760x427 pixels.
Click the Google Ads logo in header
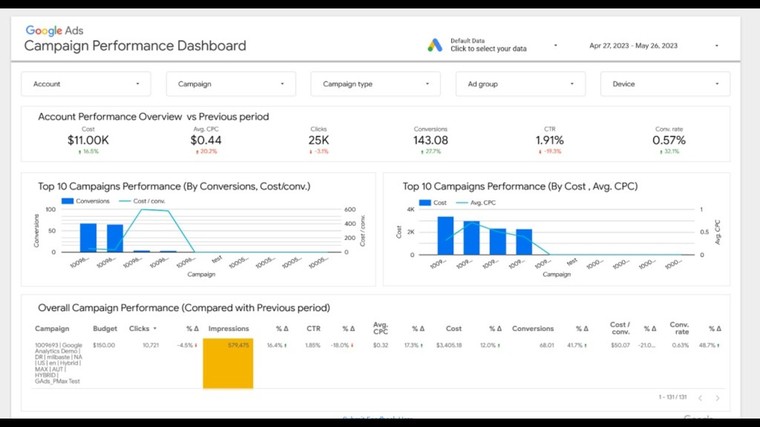pos(54,31)
